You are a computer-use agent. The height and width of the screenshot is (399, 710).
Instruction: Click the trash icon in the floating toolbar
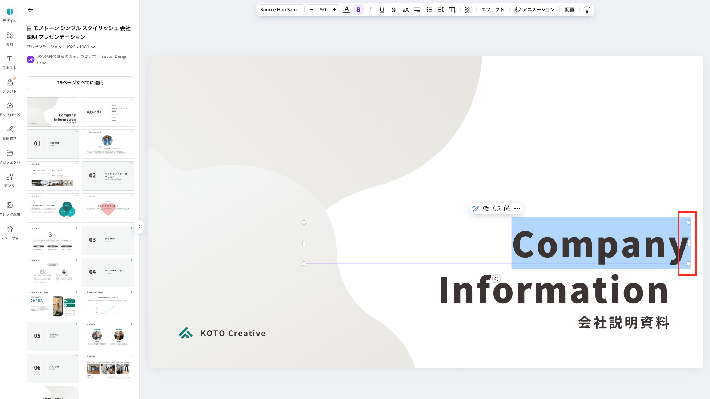507,208
